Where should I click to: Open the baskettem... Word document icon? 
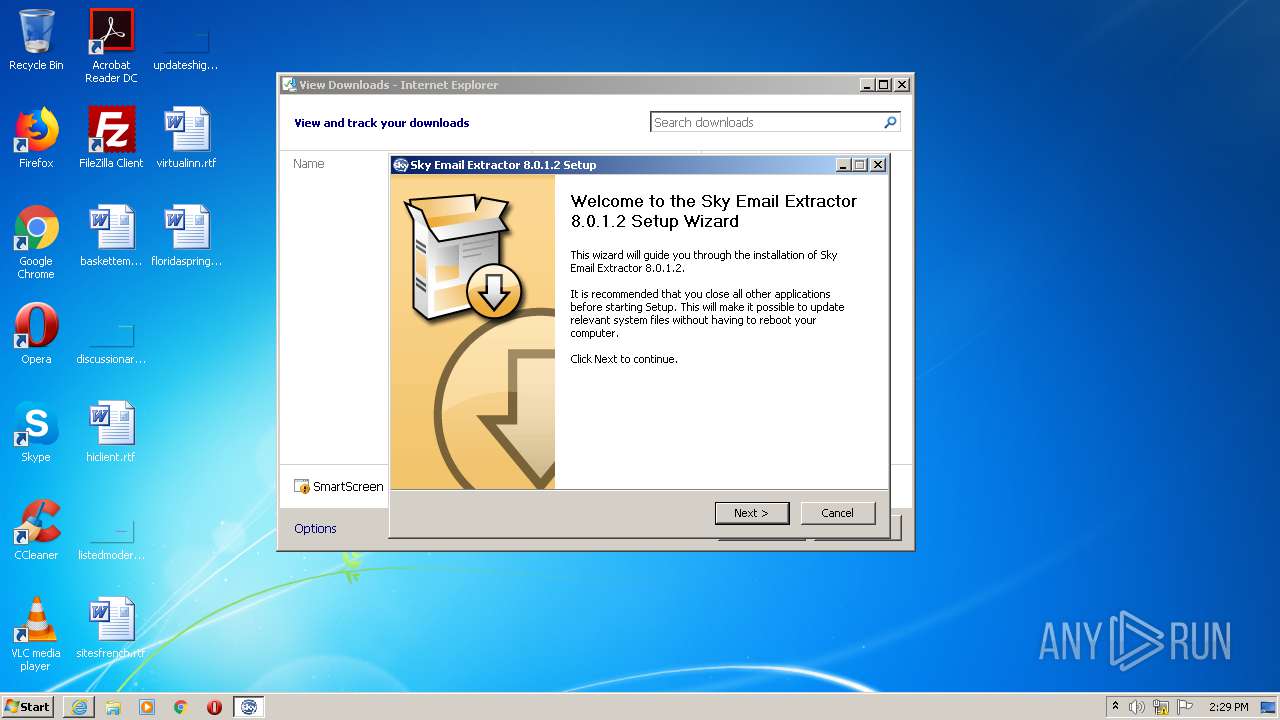111,236
